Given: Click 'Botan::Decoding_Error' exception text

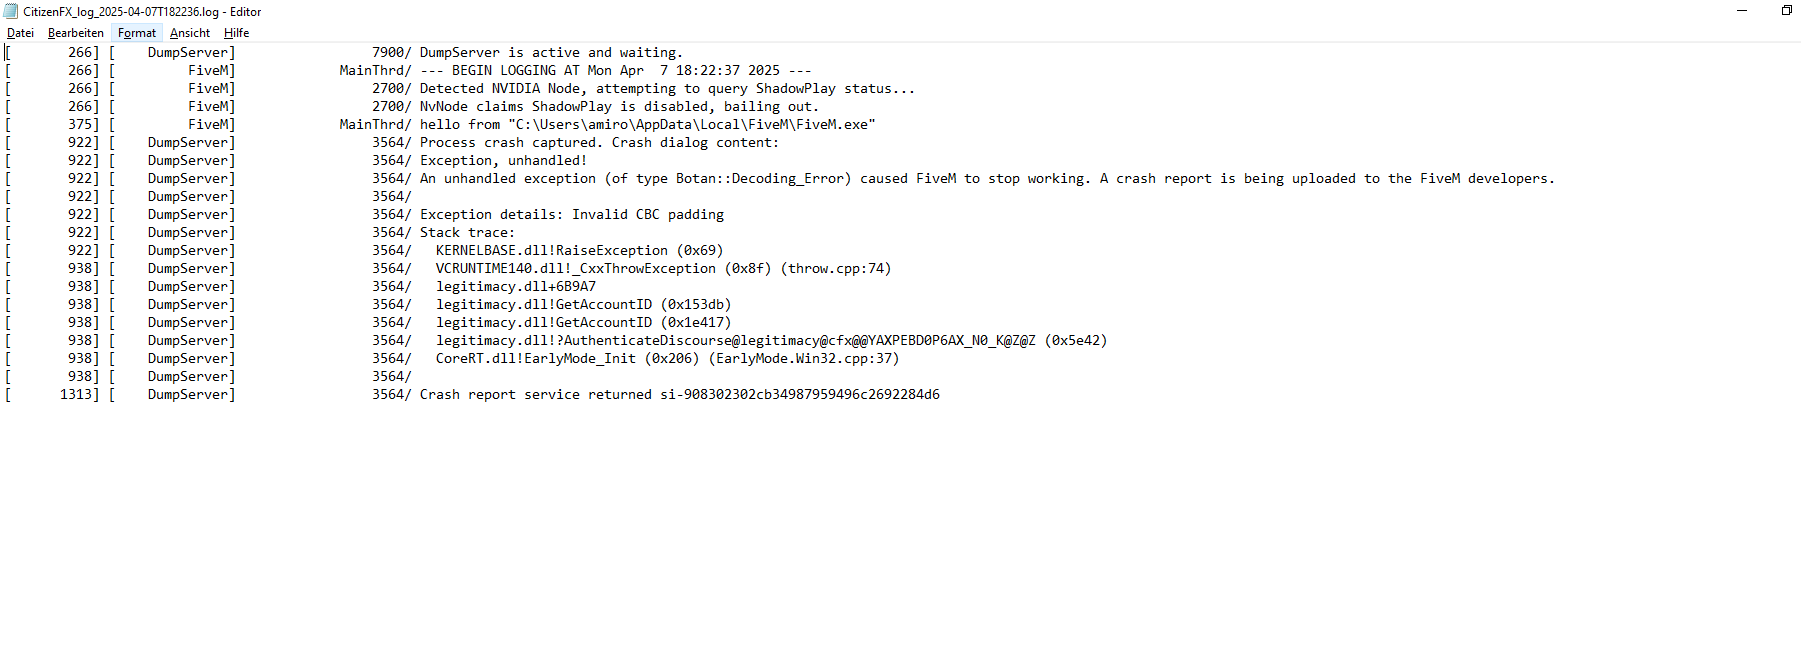Looking at the screenshot, I should click(x=763, y=179).
